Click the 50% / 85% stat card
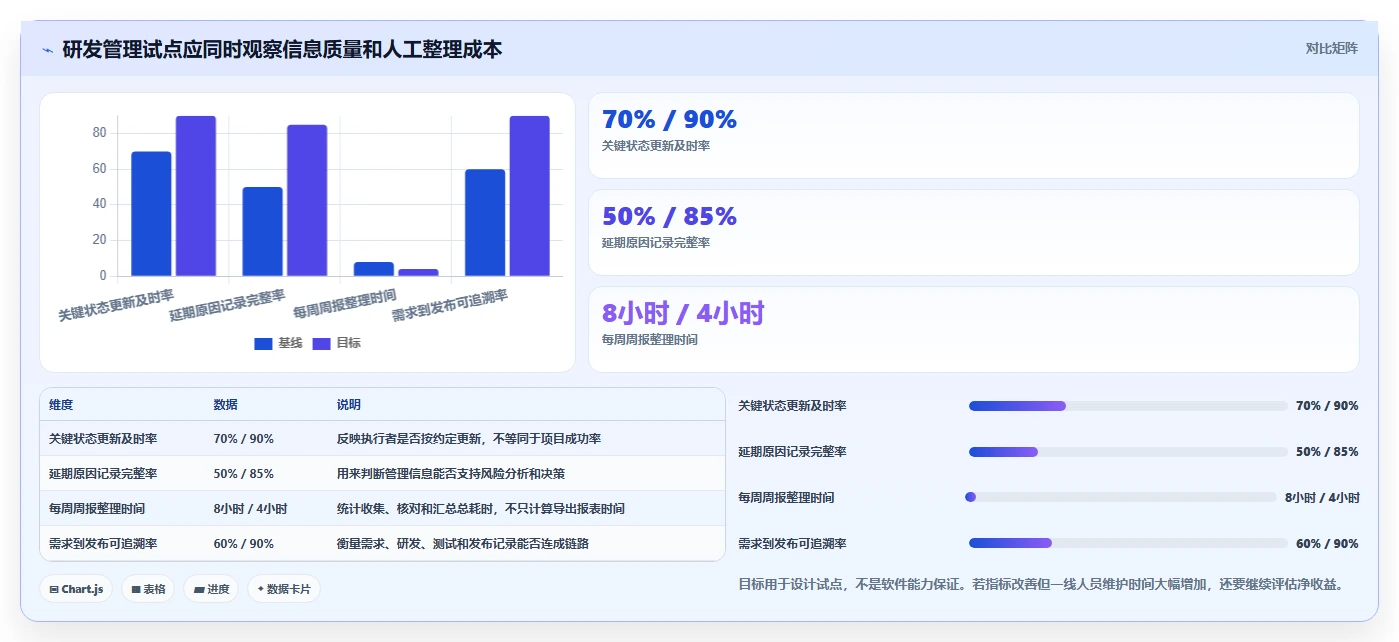Image resolution: width=1399 pixels, height=642 pixels. tap(974, 232)
